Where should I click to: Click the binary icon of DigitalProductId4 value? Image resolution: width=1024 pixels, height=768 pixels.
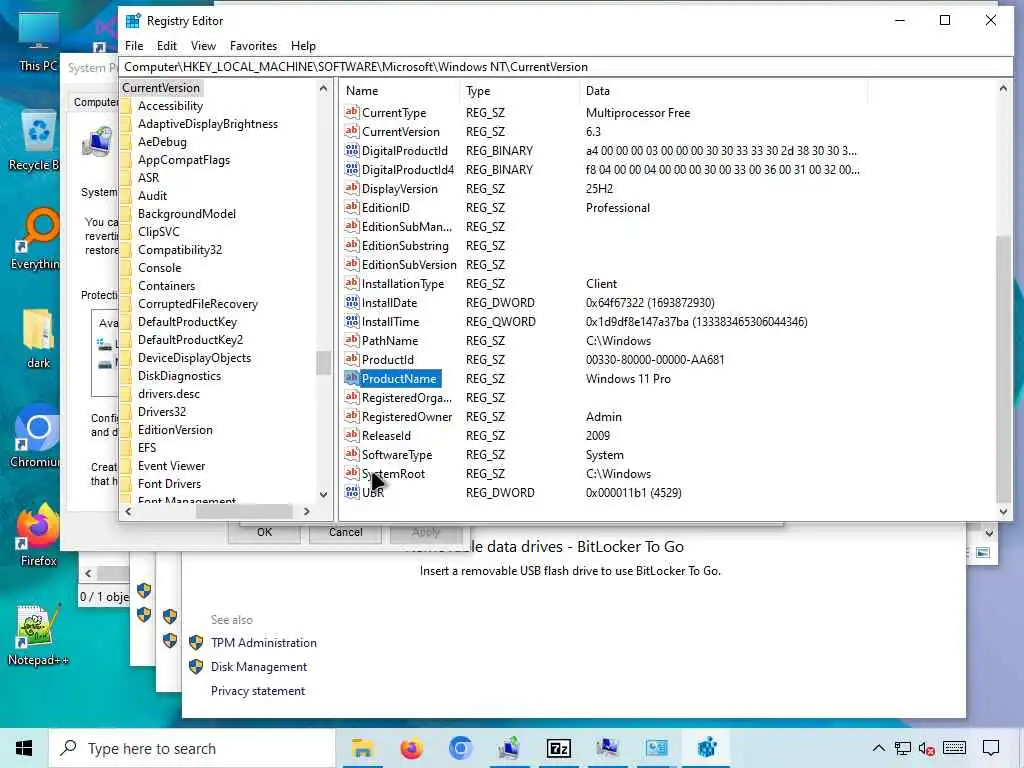pos(351,169)
